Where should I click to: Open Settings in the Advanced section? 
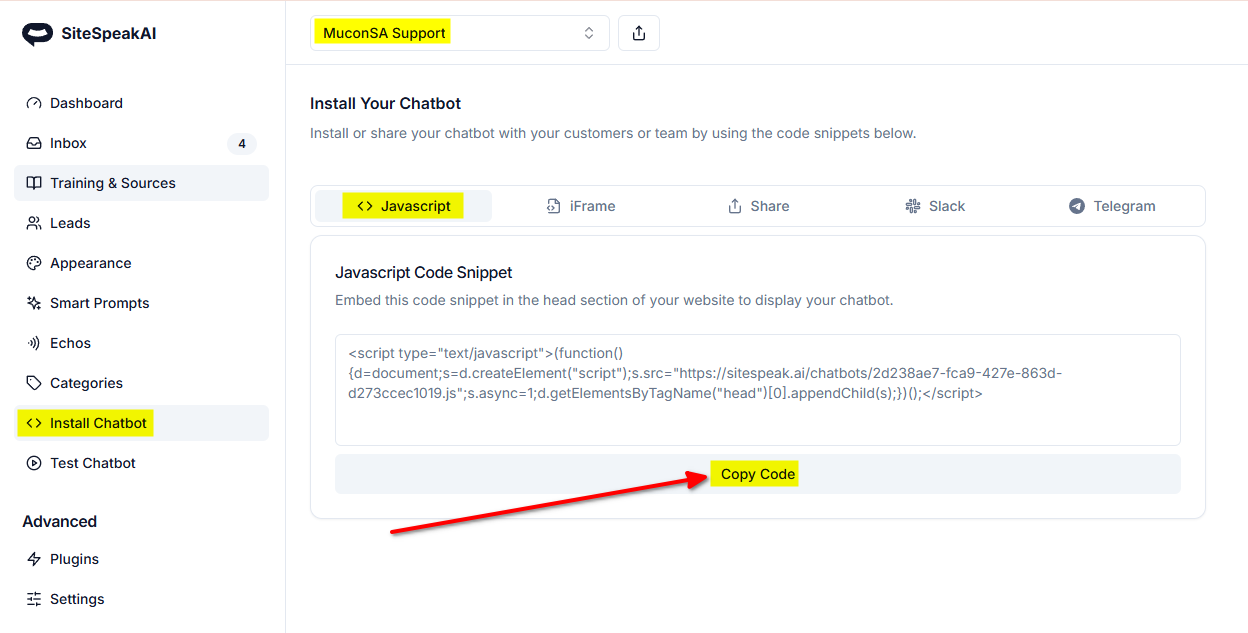point(76,599)
